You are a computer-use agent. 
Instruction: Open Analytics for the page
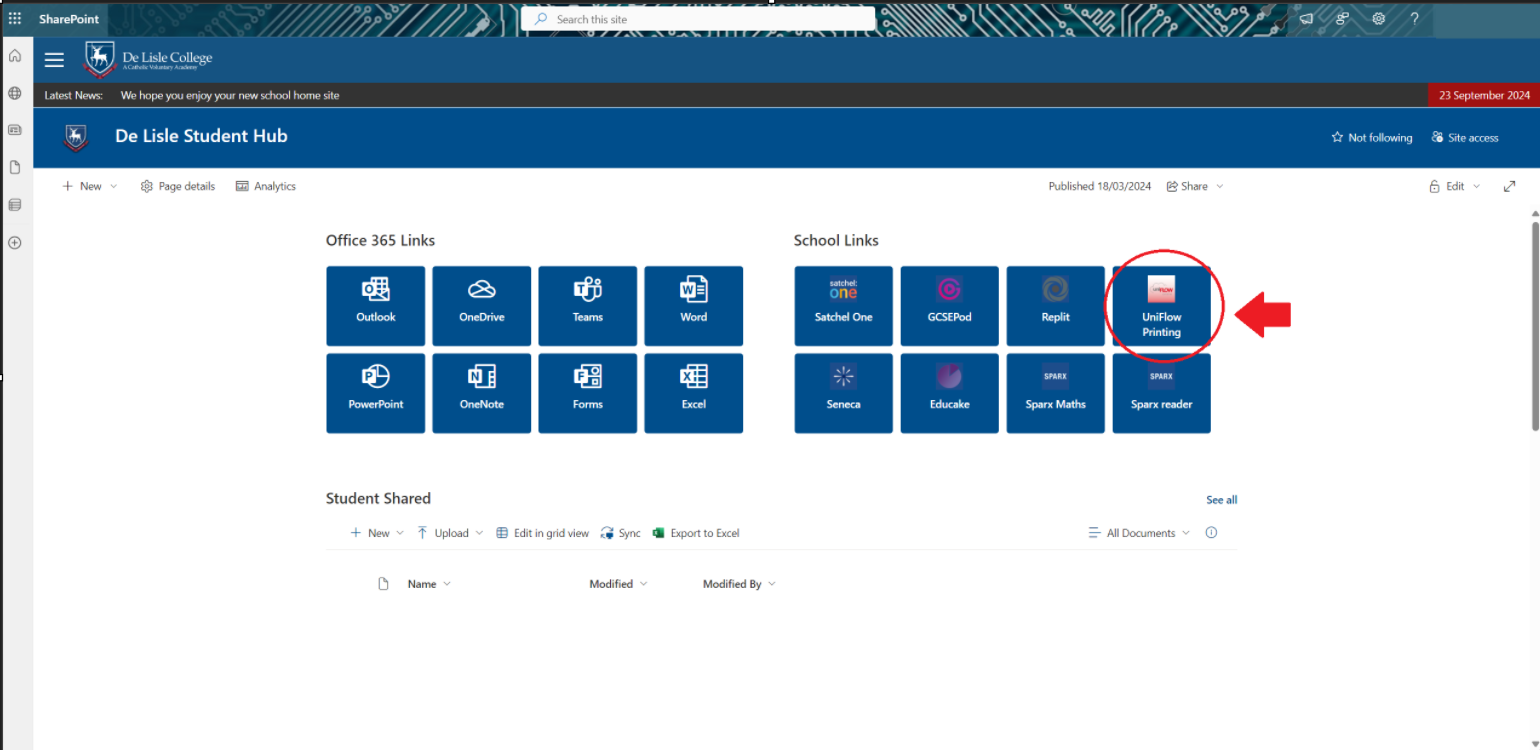click(x=266, y=186)
